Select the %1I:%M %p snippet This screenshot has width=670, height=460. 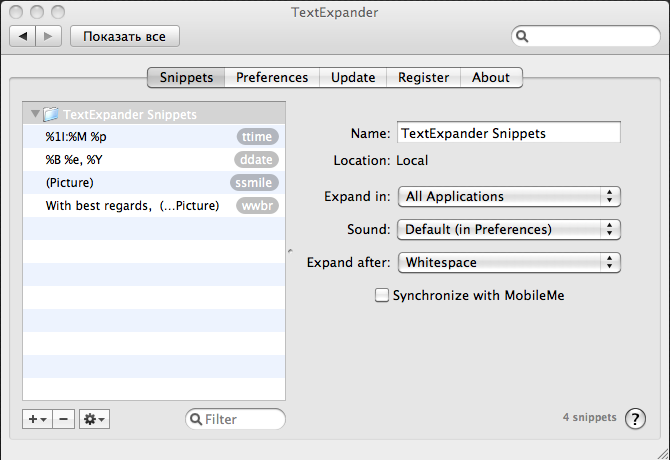click(x=154, y=137)
